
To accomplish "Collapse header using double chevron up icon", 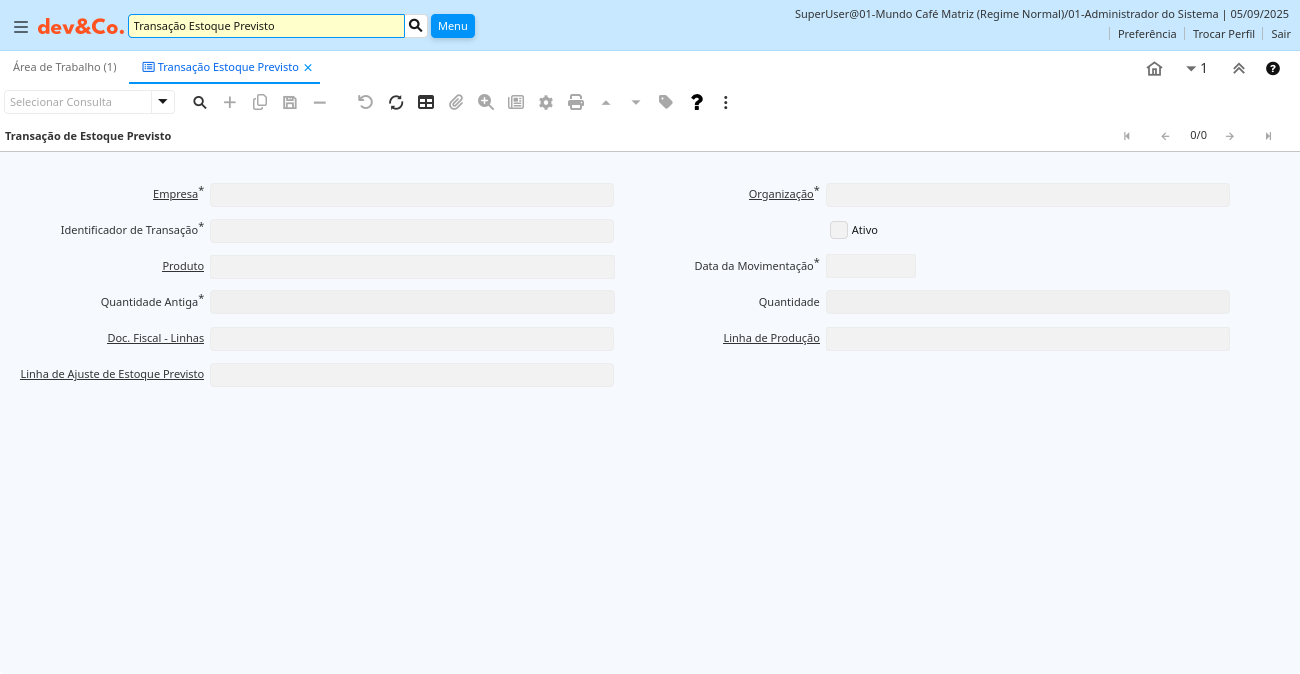I will pos(1239,68).
